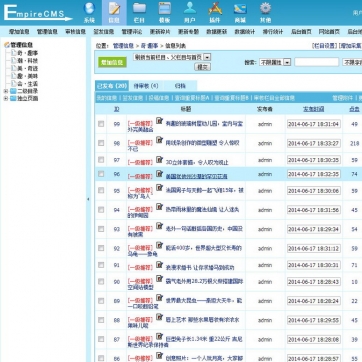
Task: Click edit icon in row ID 97
Action: pos(160,159)
